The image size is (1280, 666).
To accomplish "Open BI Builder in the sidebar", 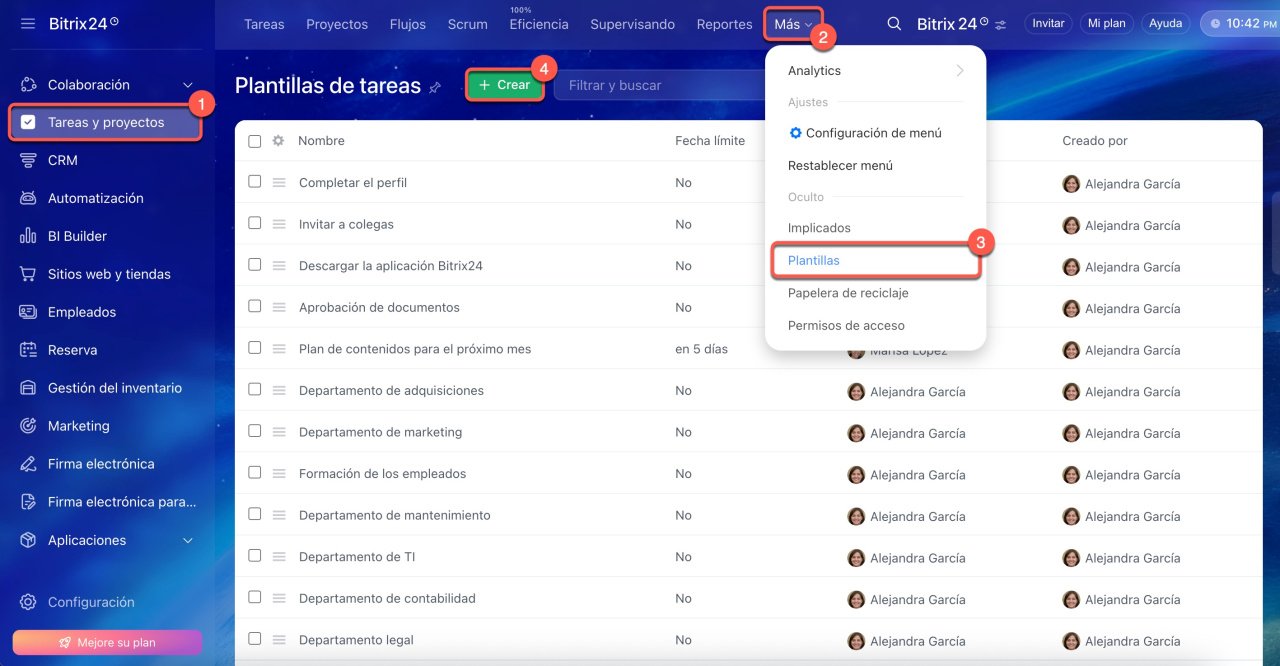I will [77, 236].
